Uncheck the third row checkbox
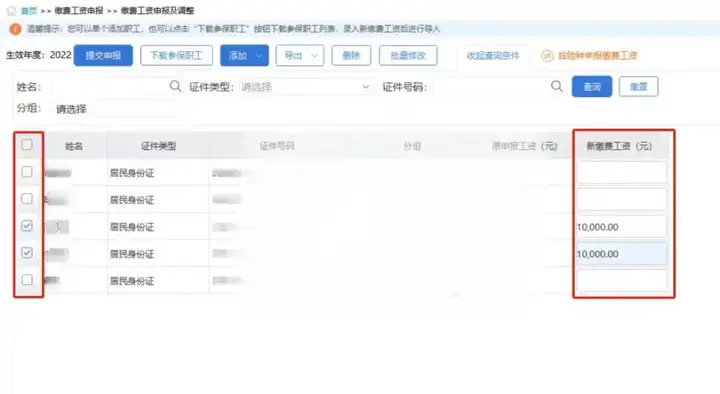This screenshot has width=720, height=394. pyautogui.click(x=27, y=225)
